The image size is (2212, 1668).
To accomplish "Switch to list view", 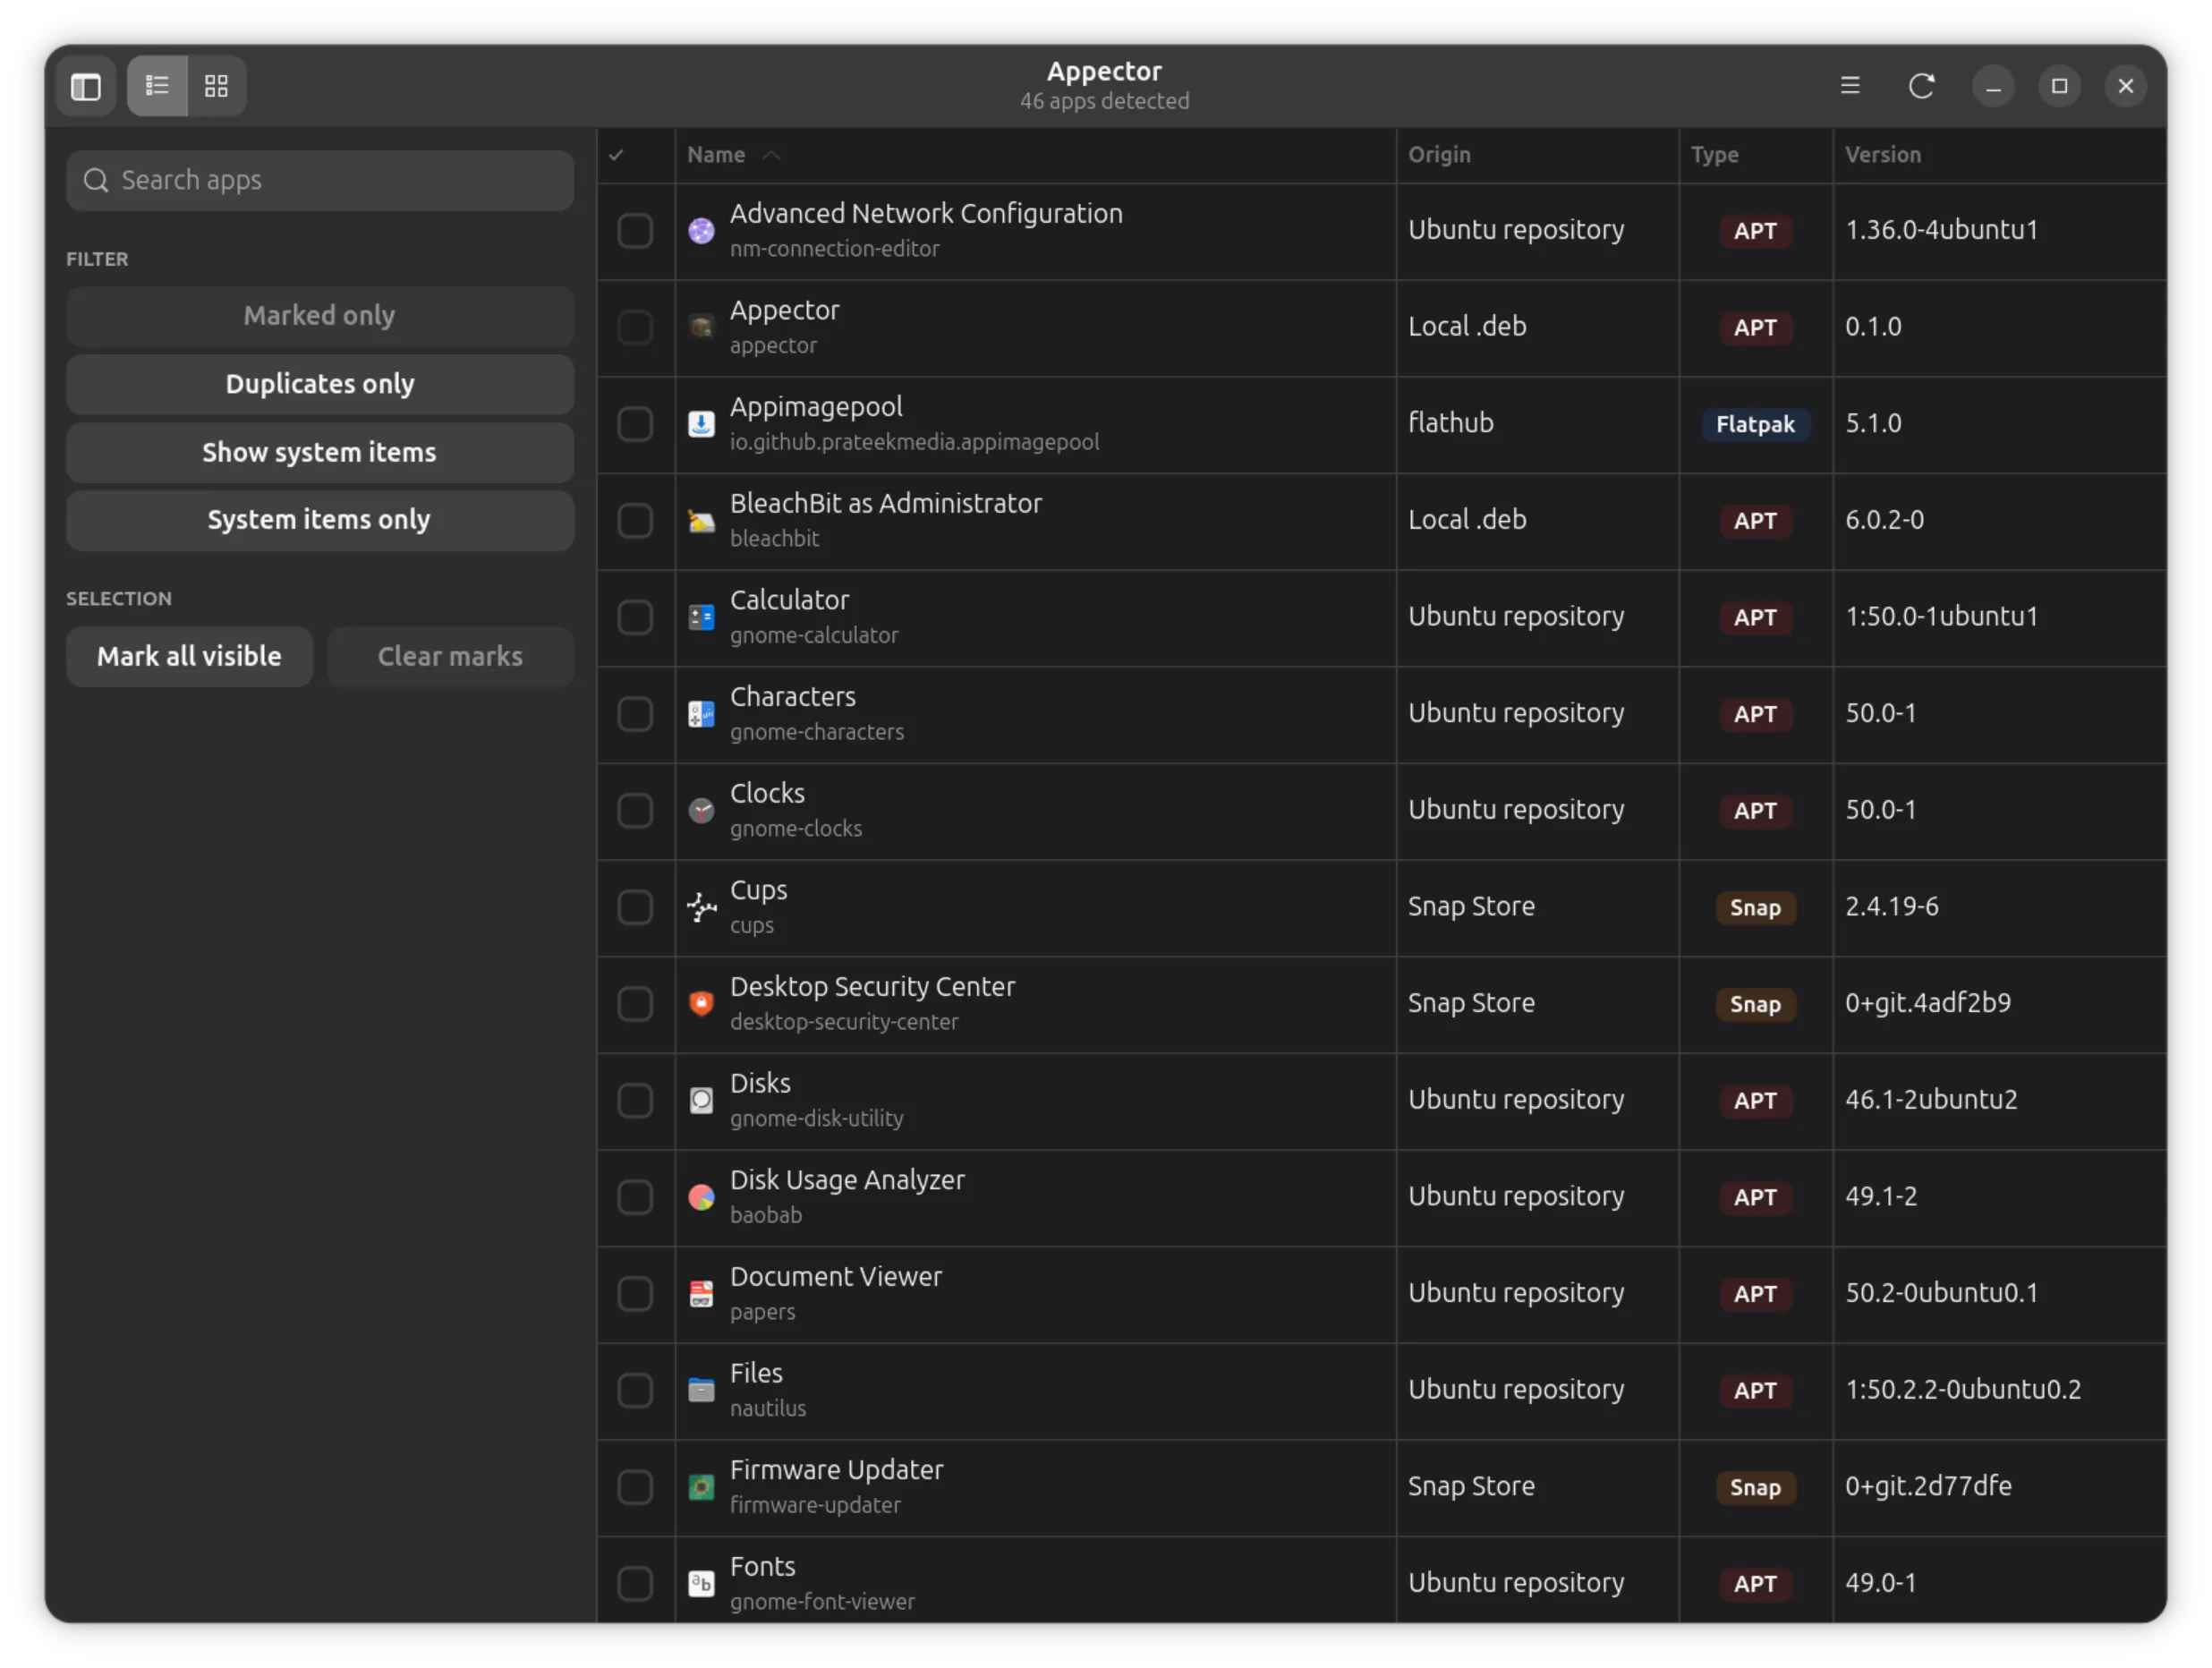I will (157, 86).
